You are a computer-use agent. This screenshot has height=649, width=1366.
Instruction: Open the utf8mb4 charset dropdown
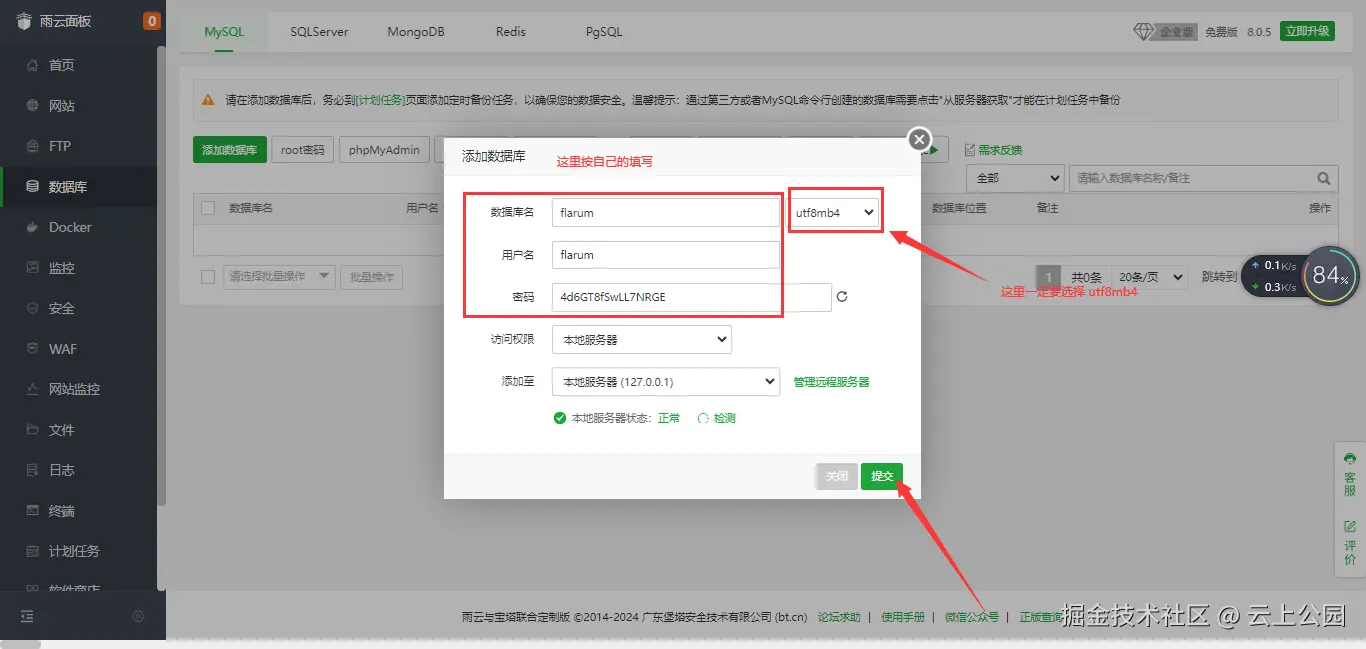pos(835,212)
